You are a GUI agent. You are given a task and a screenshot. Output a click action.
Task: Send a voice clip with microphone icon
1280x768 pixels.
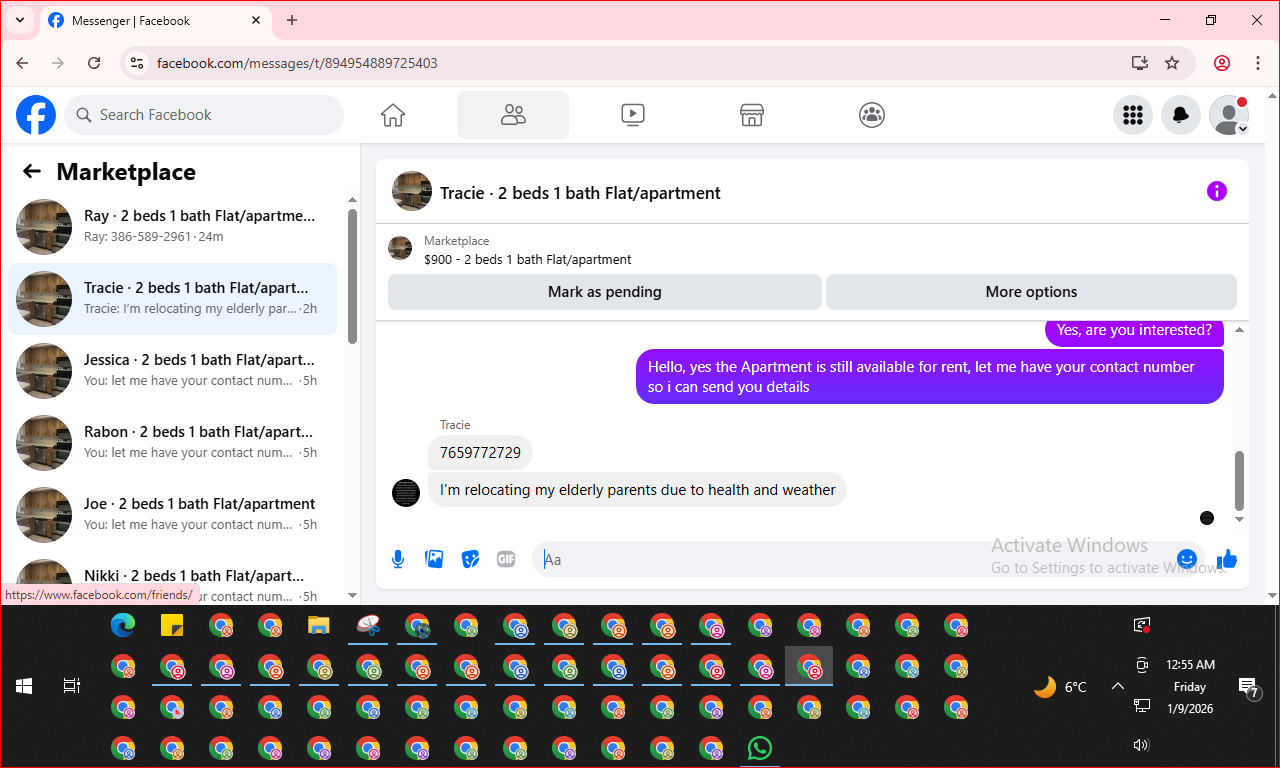(x=398, y=559)
